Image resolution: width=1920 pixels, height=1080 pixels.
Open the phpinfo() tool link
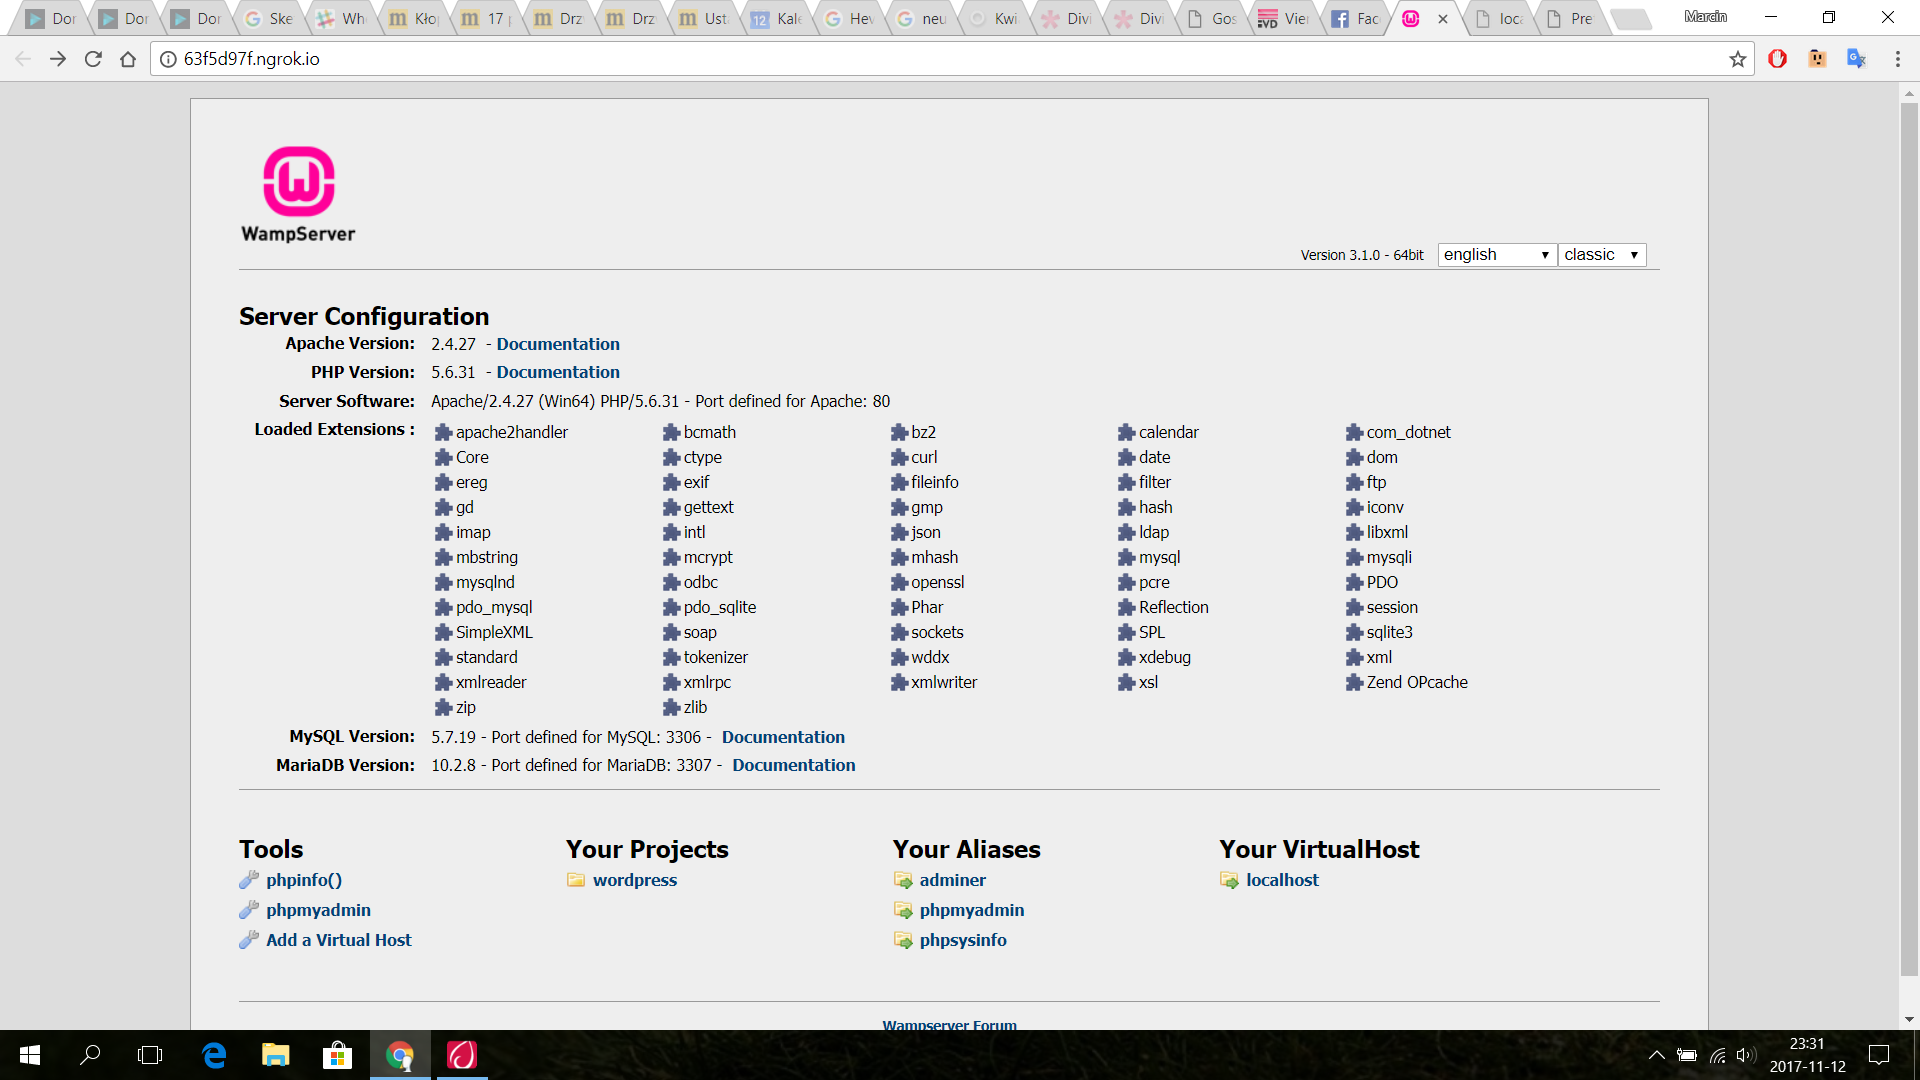click(x=304, y=880)
